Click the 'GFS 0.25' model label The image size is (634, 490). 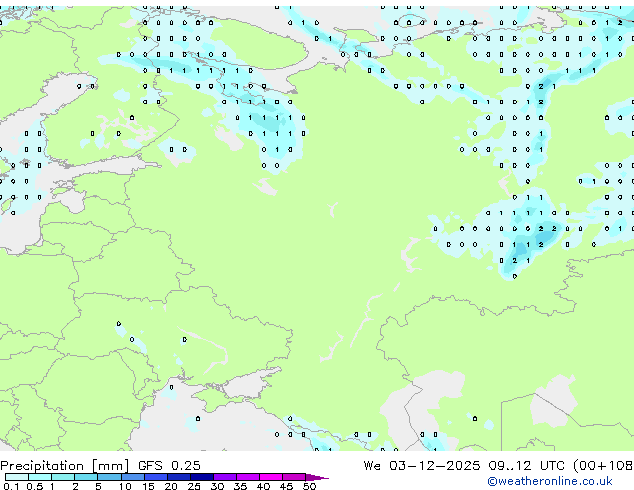169,466
